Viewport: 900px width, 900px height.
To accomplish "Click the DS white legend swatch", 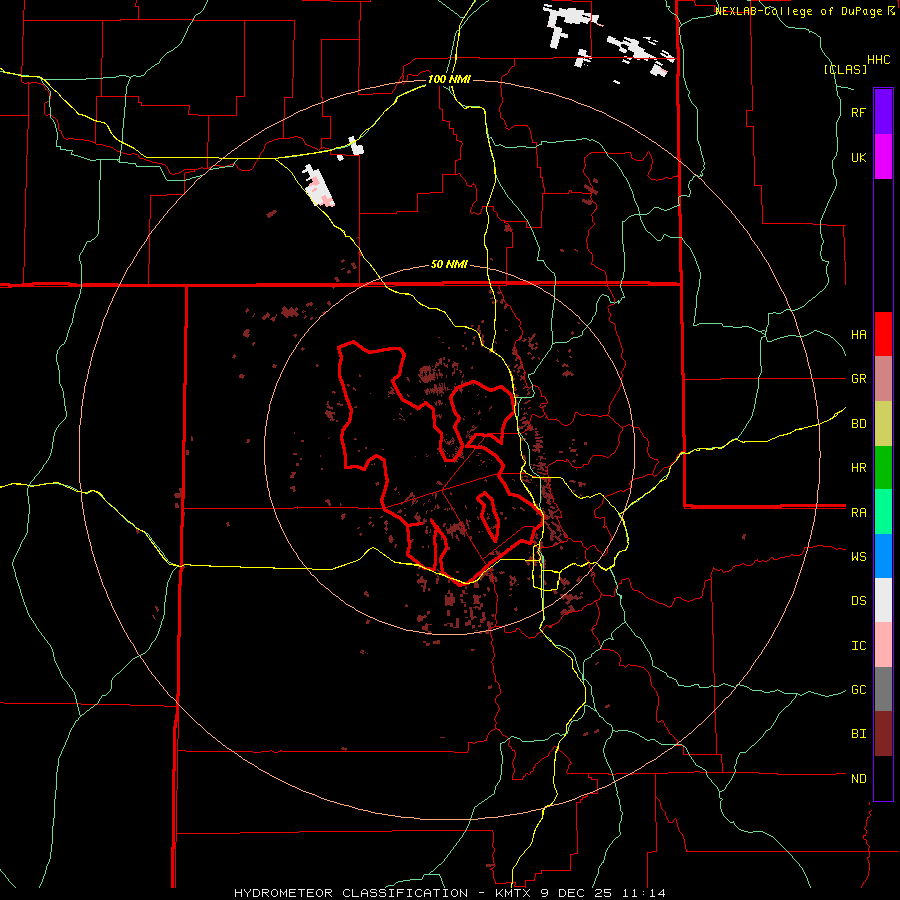I will pyautogui.click(x=883, y=600).
